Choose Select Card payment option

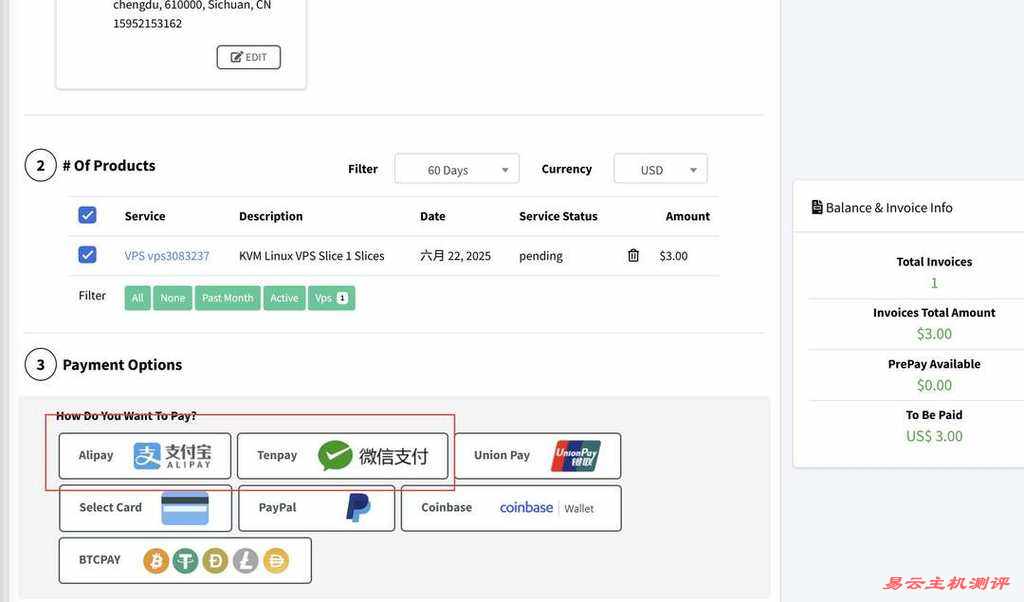(145, 508)
